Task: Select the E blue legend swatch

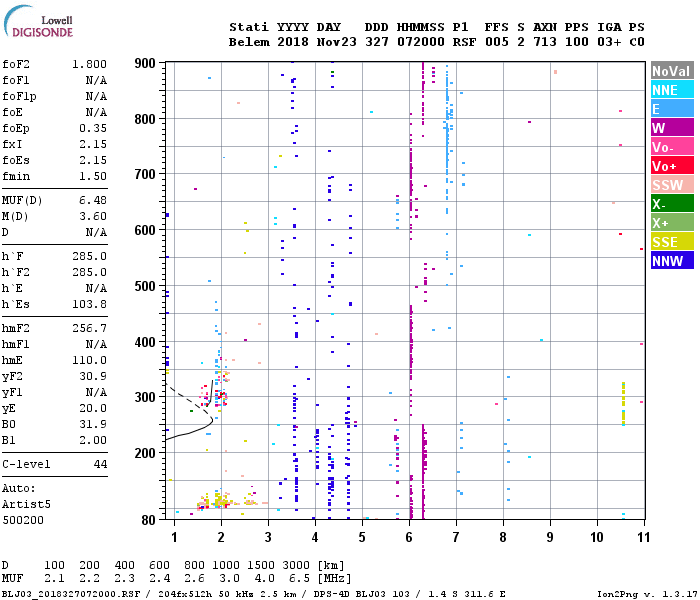Action: pyautogui.click(x=672, y=109)
